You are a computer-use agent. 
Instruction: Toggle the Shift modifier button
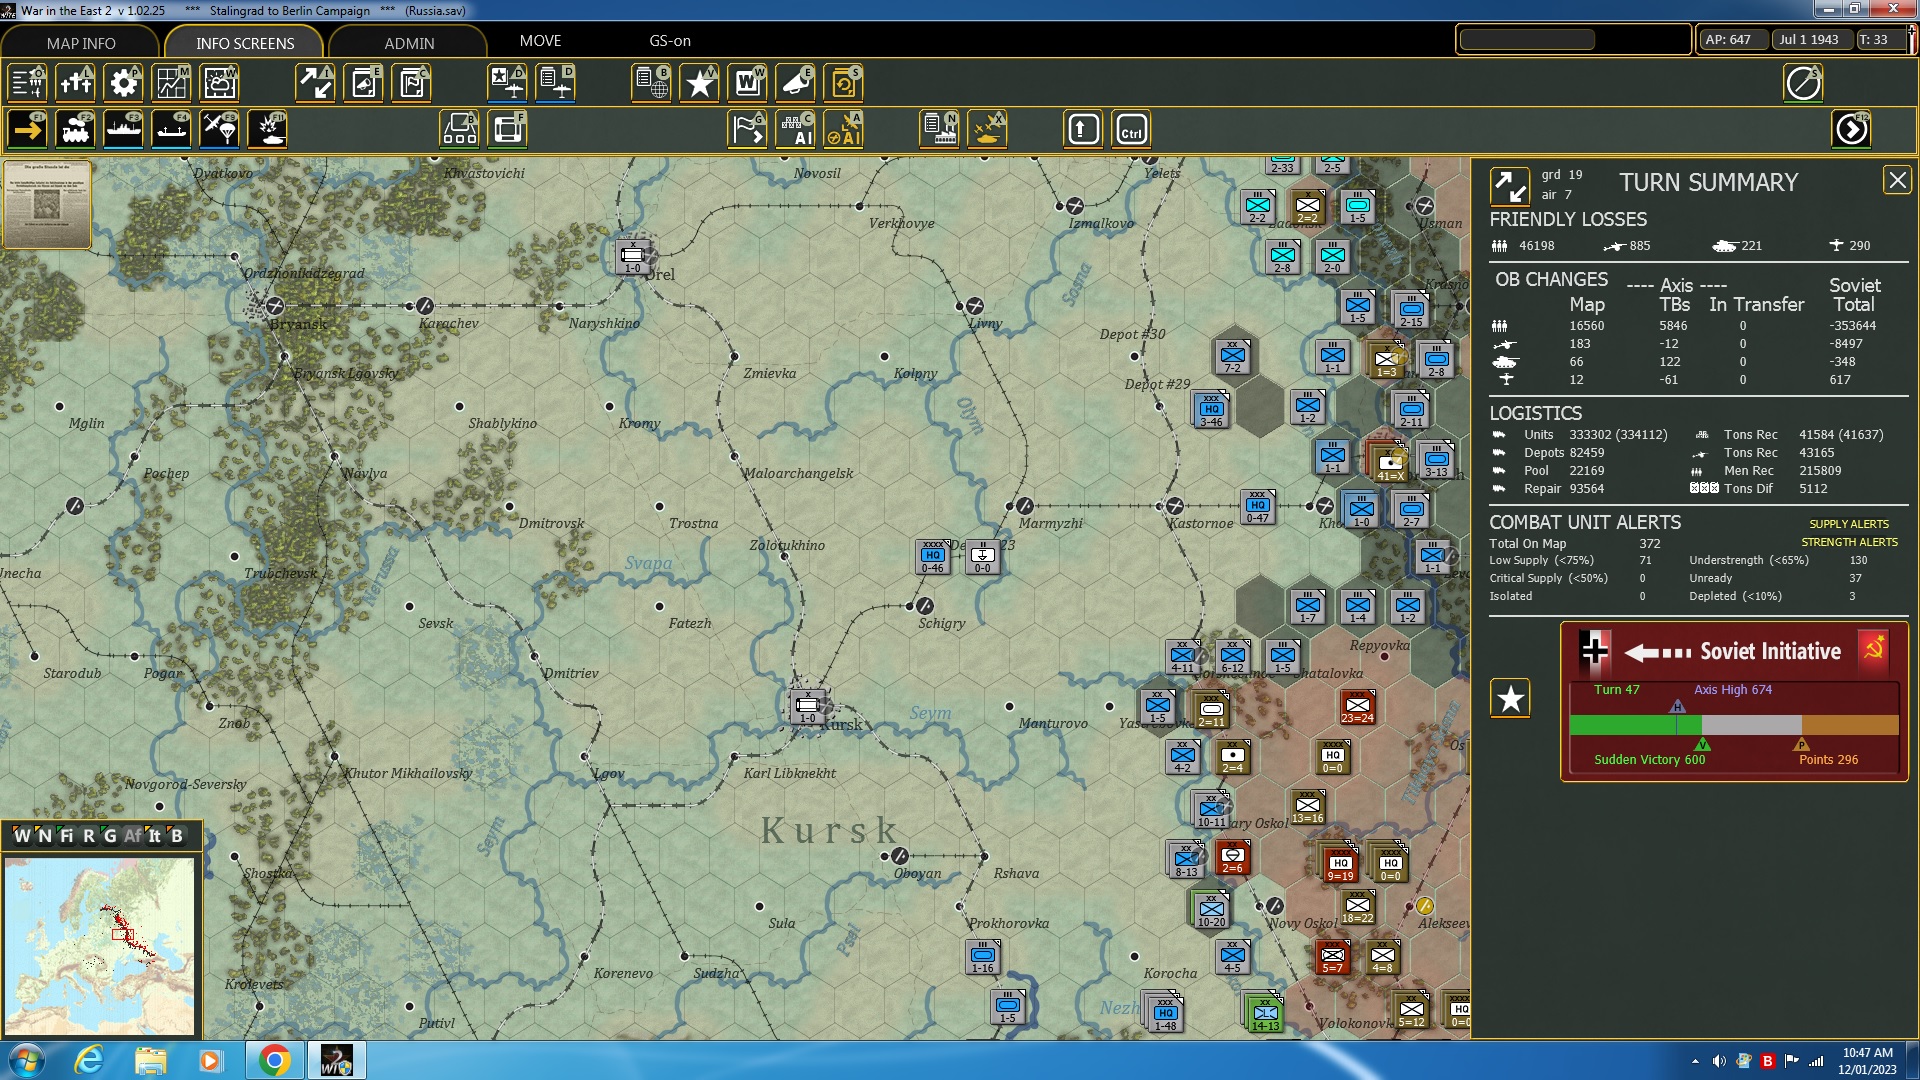(1082, 129)
